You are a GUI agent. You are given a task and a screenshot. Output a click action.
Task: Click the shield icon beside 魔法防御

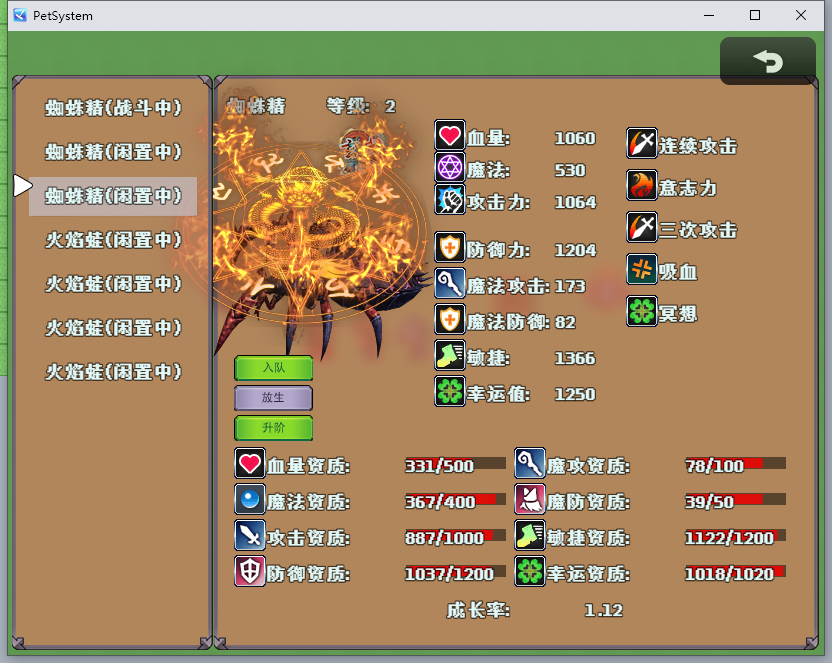[449, 319]
